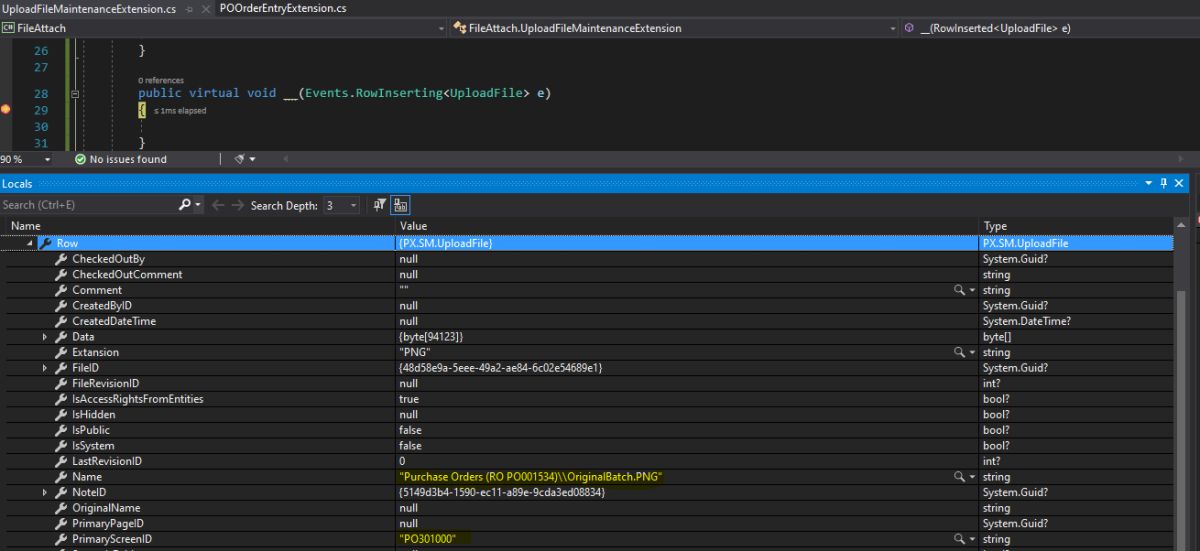This screenshot has width=1200, height=551.
Task: Click the code cleanup broom icon
Action: click(239, 159)
